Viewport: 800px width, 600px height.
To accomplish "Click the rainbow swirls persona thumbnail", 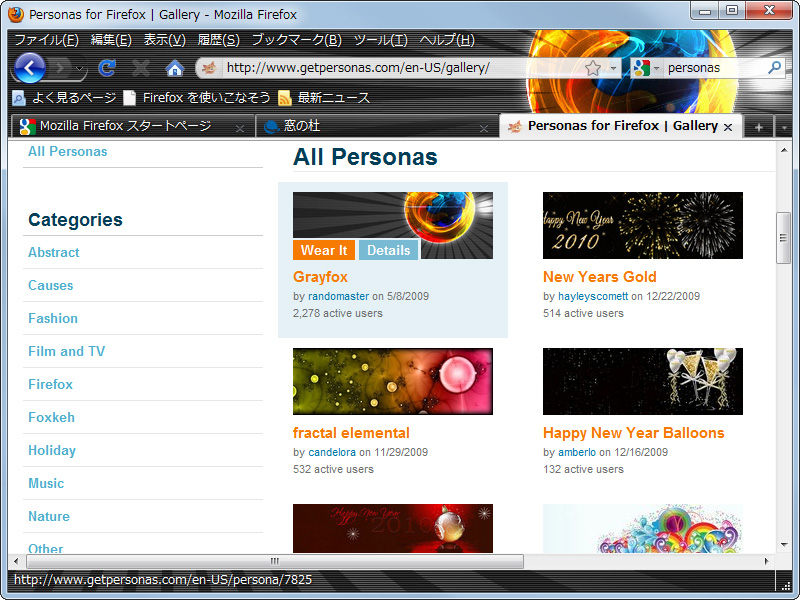I will click(x=643, y=529).
